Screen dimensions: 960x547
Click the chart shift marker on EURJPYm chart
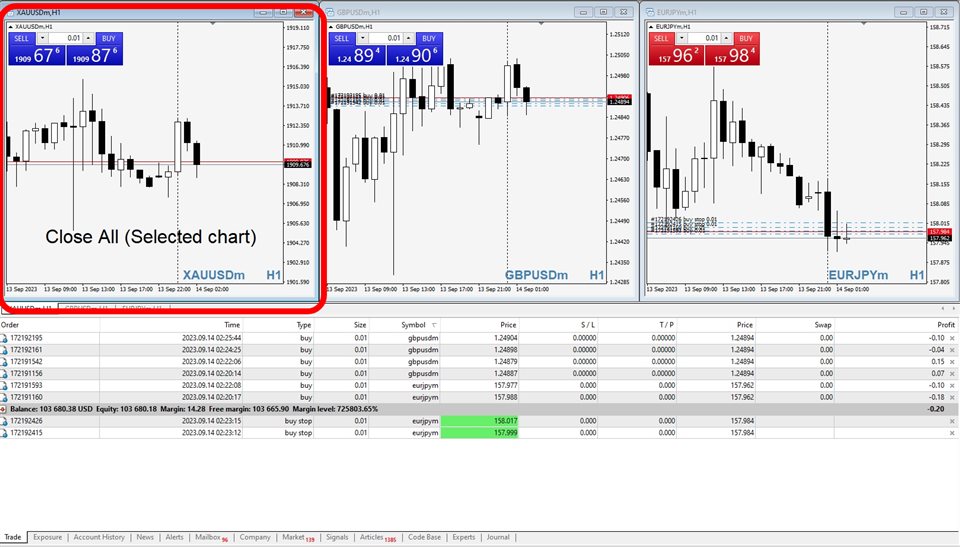pos(864,23)
